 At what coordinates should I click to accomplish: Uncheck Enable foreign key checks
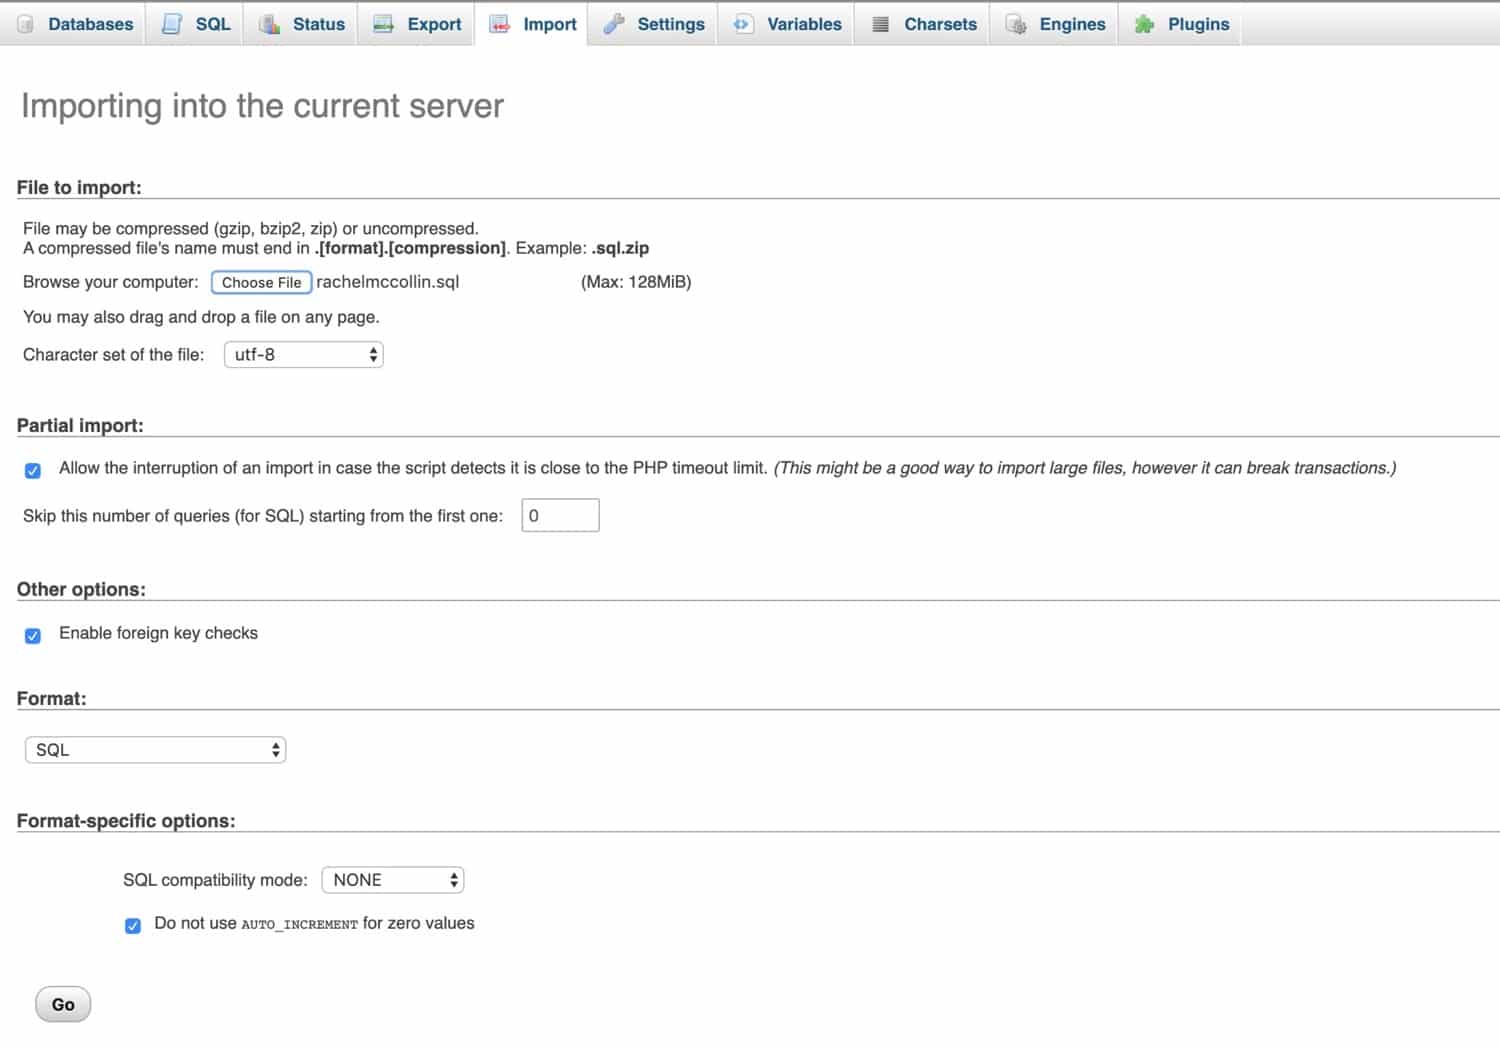[x=32, y=636]
